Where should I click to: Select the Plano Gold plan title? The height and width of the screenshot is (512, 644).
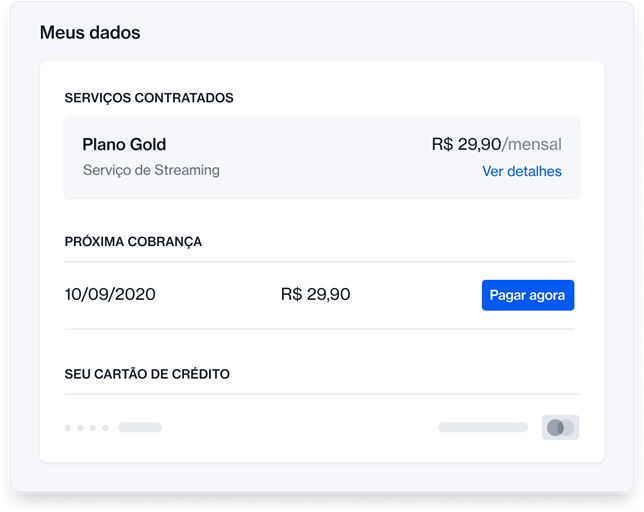coord(124,145)
